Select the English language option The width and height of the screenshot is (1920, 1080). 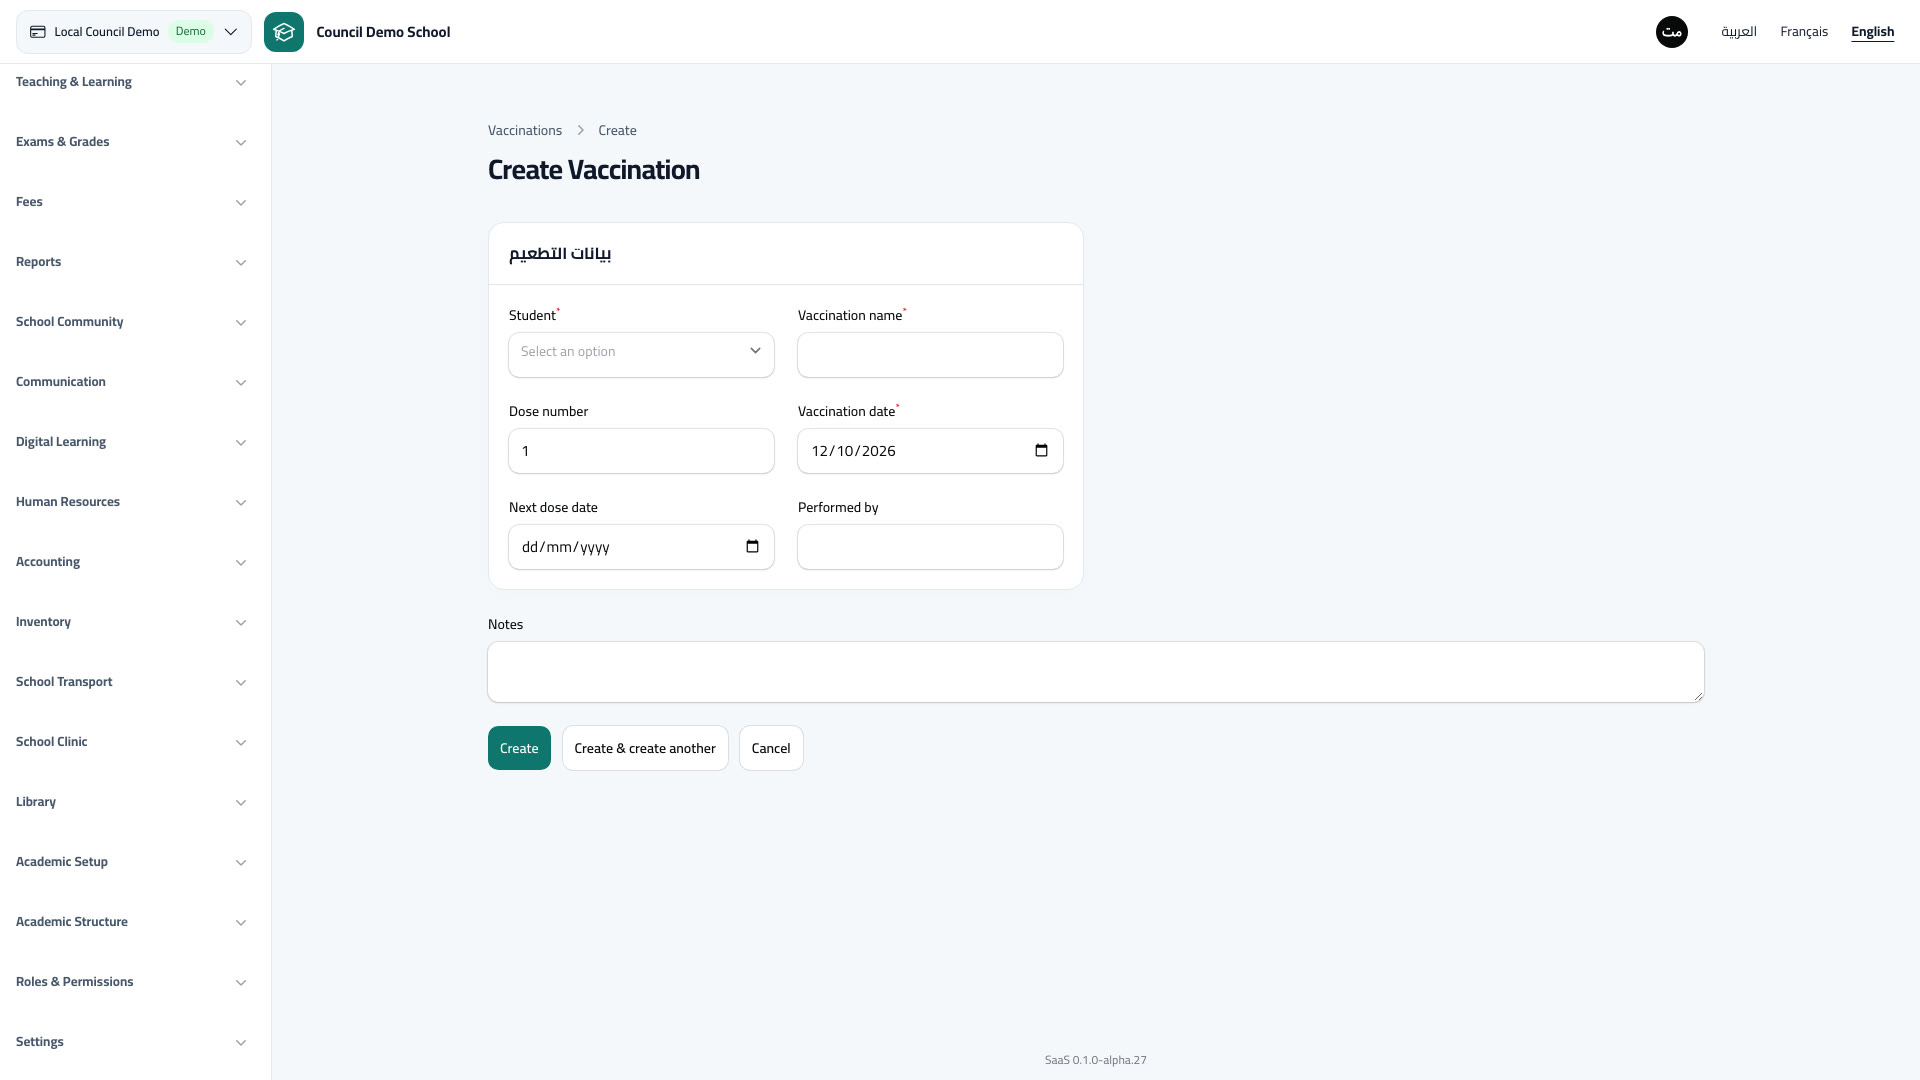pyautogui.click(x=1872, y=32)
